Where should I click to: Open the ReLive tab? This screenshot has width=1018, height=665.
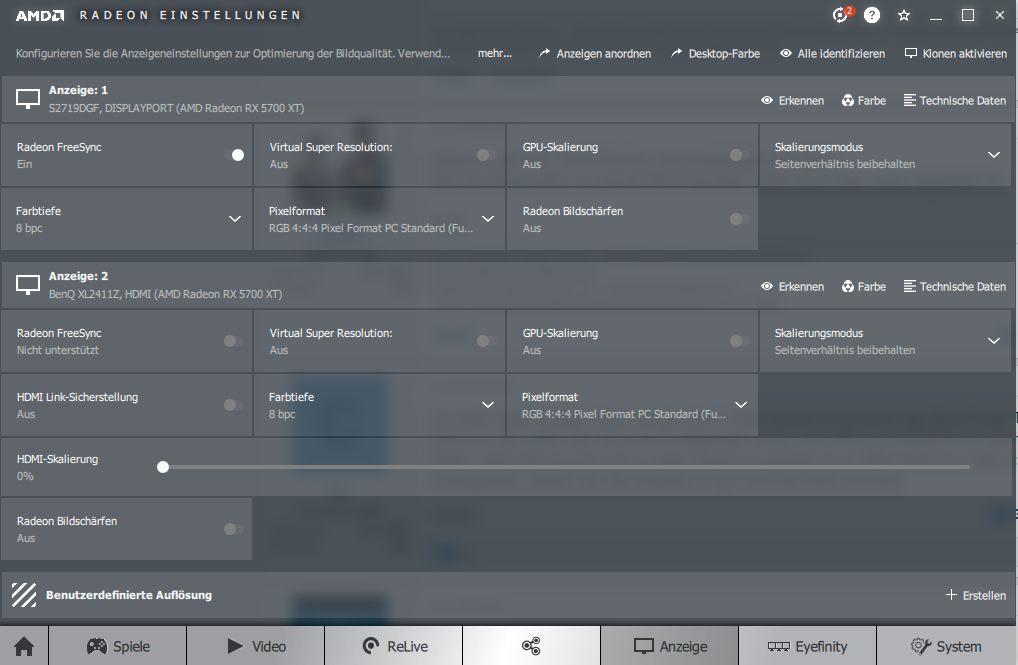pos(393,646)
